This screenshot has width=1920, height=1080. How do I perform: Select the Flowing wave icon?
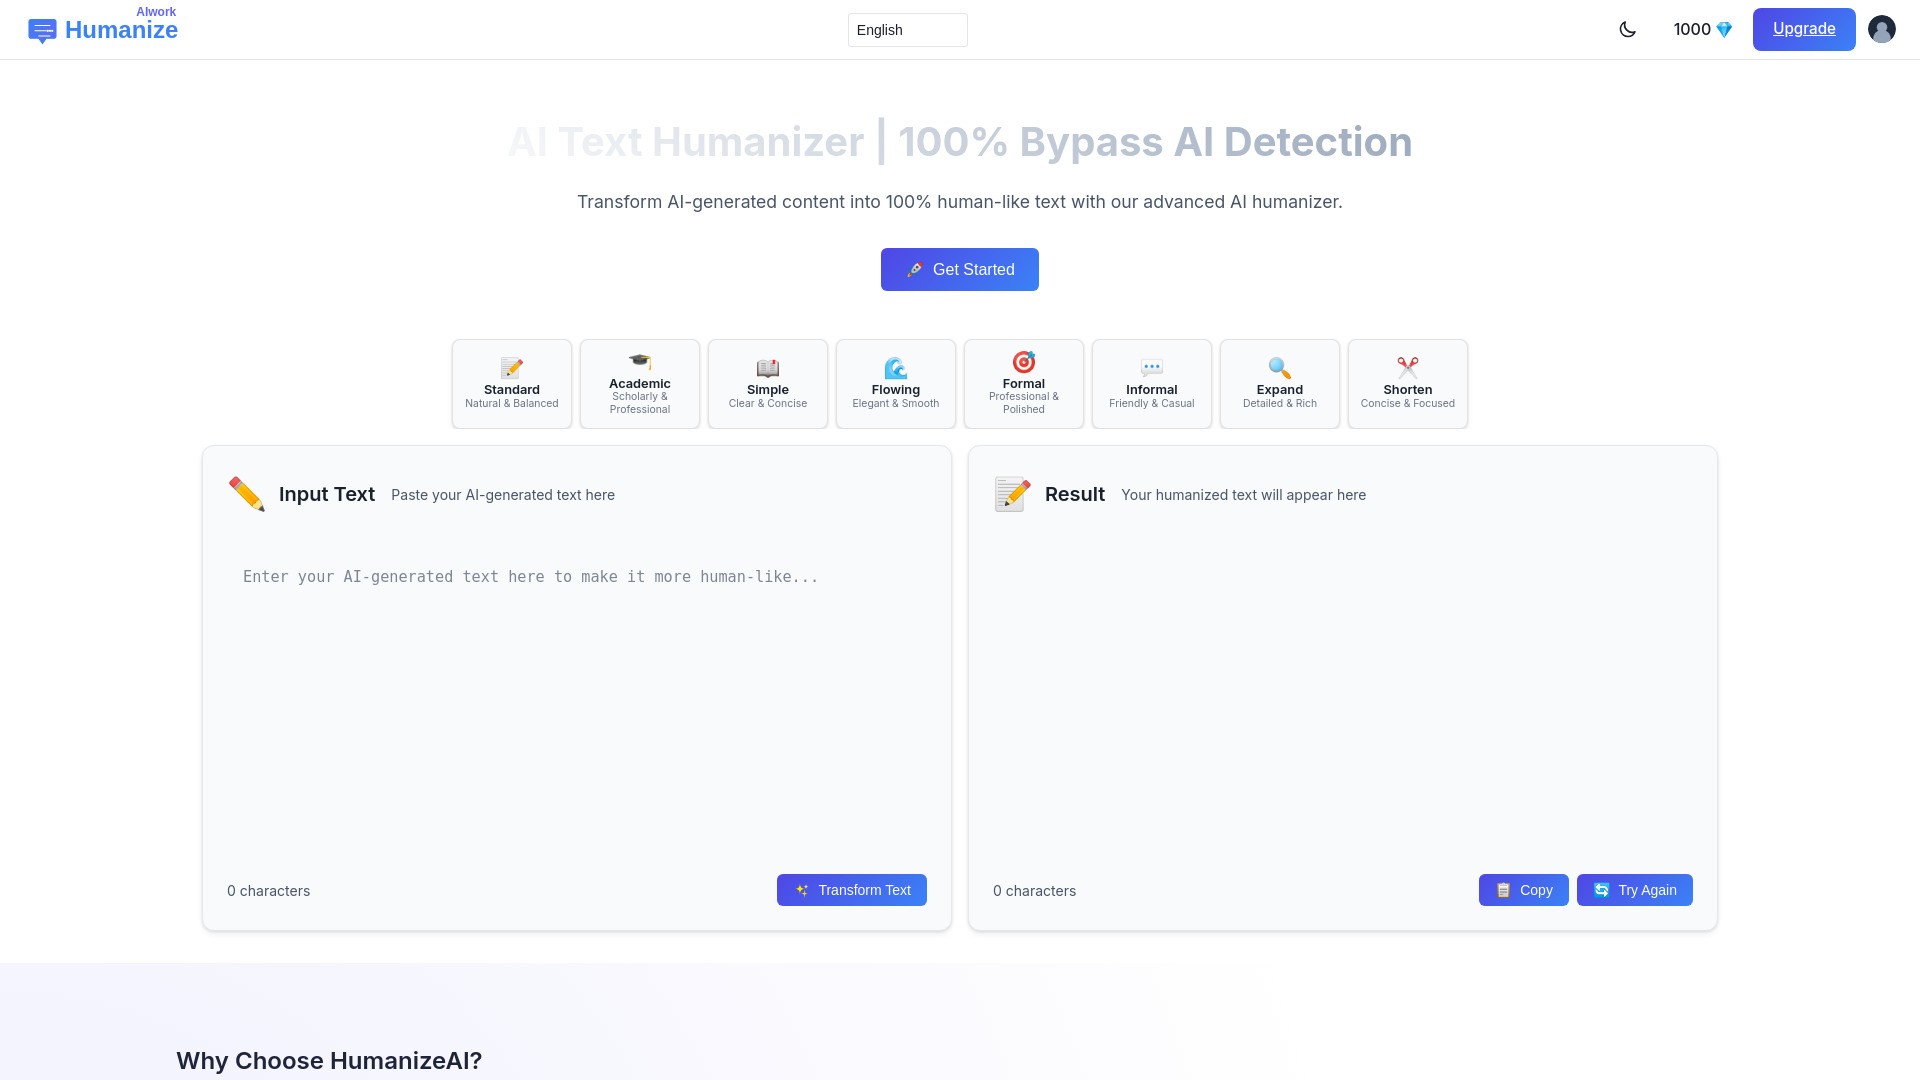click(x=895, y=367)
